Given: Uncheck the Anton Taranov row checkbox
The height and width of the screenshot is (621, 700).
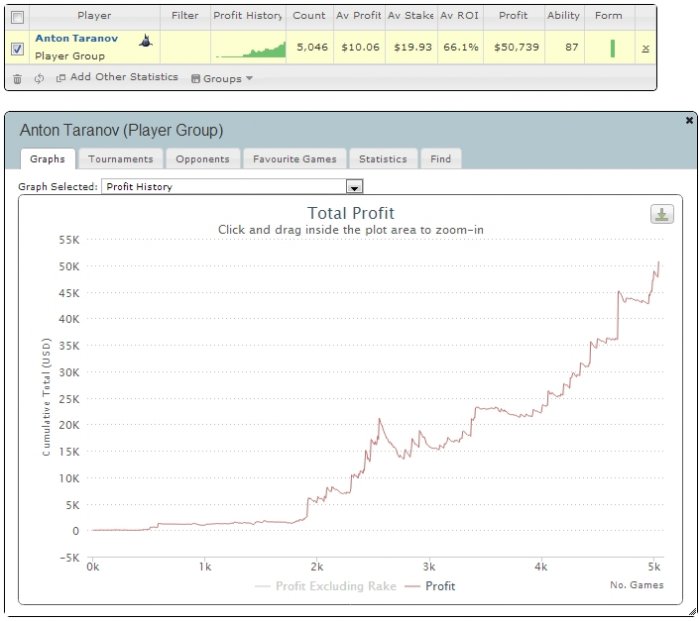Looking at the screenshot, I should pos(17,48).
